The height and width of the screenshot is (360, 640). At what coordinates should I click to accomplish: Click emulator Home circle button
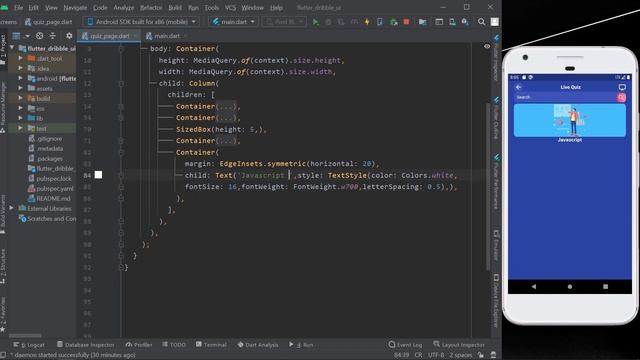click(x=570, y=287)
